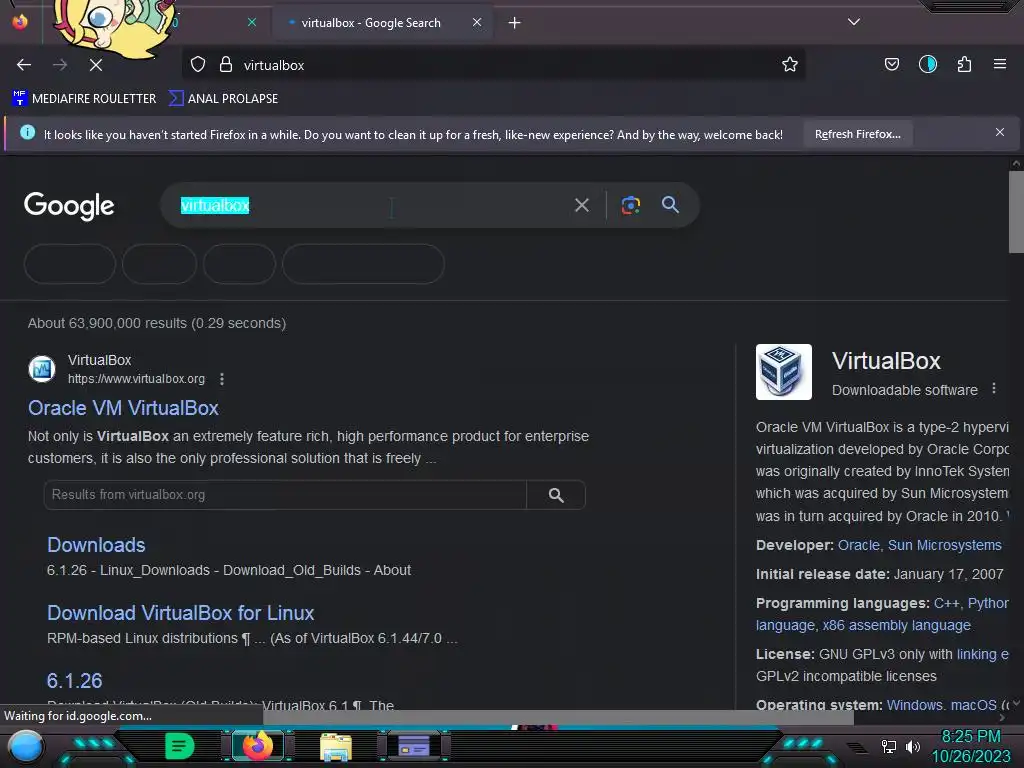Click the Results from virtualbox.org search field

click(x=285, y=495)
